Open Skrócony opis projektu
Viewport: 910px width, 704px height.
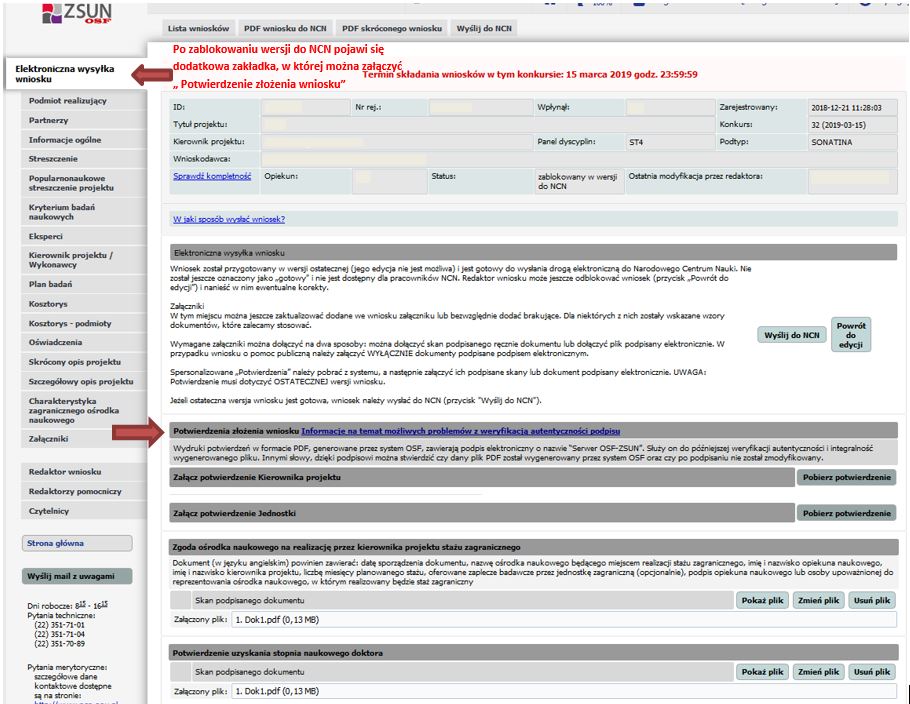tap(84, 362)
